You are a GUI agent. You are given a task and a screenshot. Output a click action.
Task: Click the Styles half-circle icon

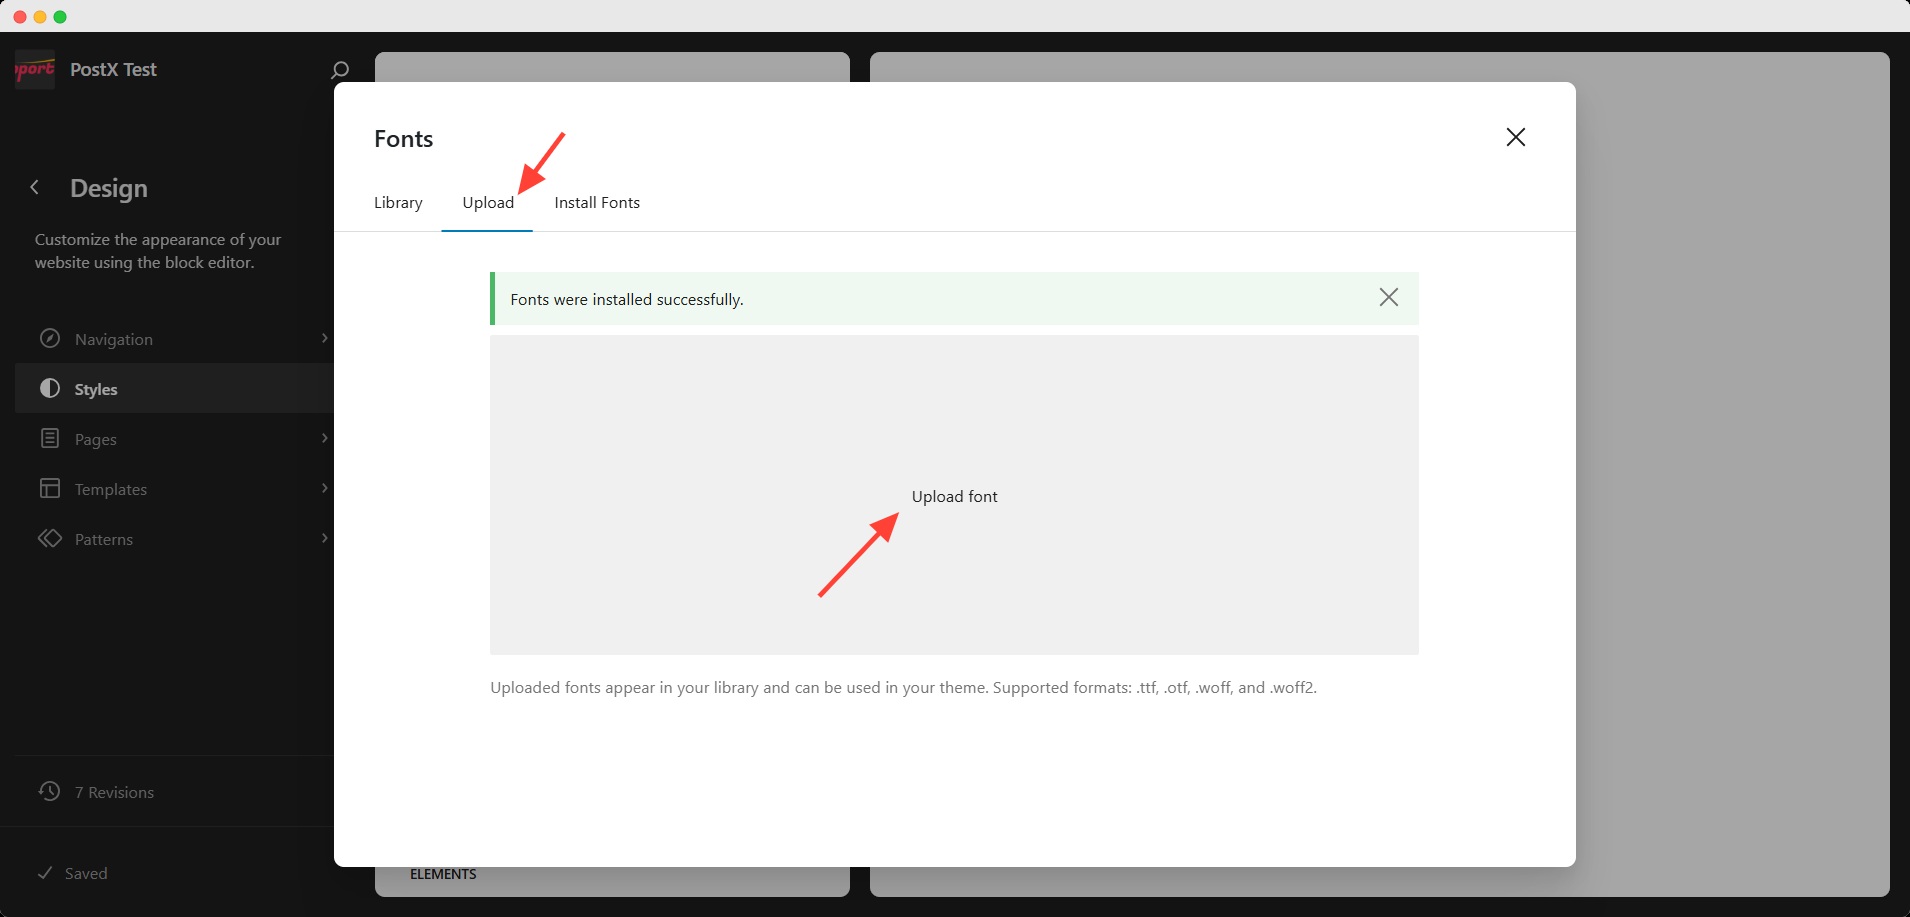[x=49, y=388]
